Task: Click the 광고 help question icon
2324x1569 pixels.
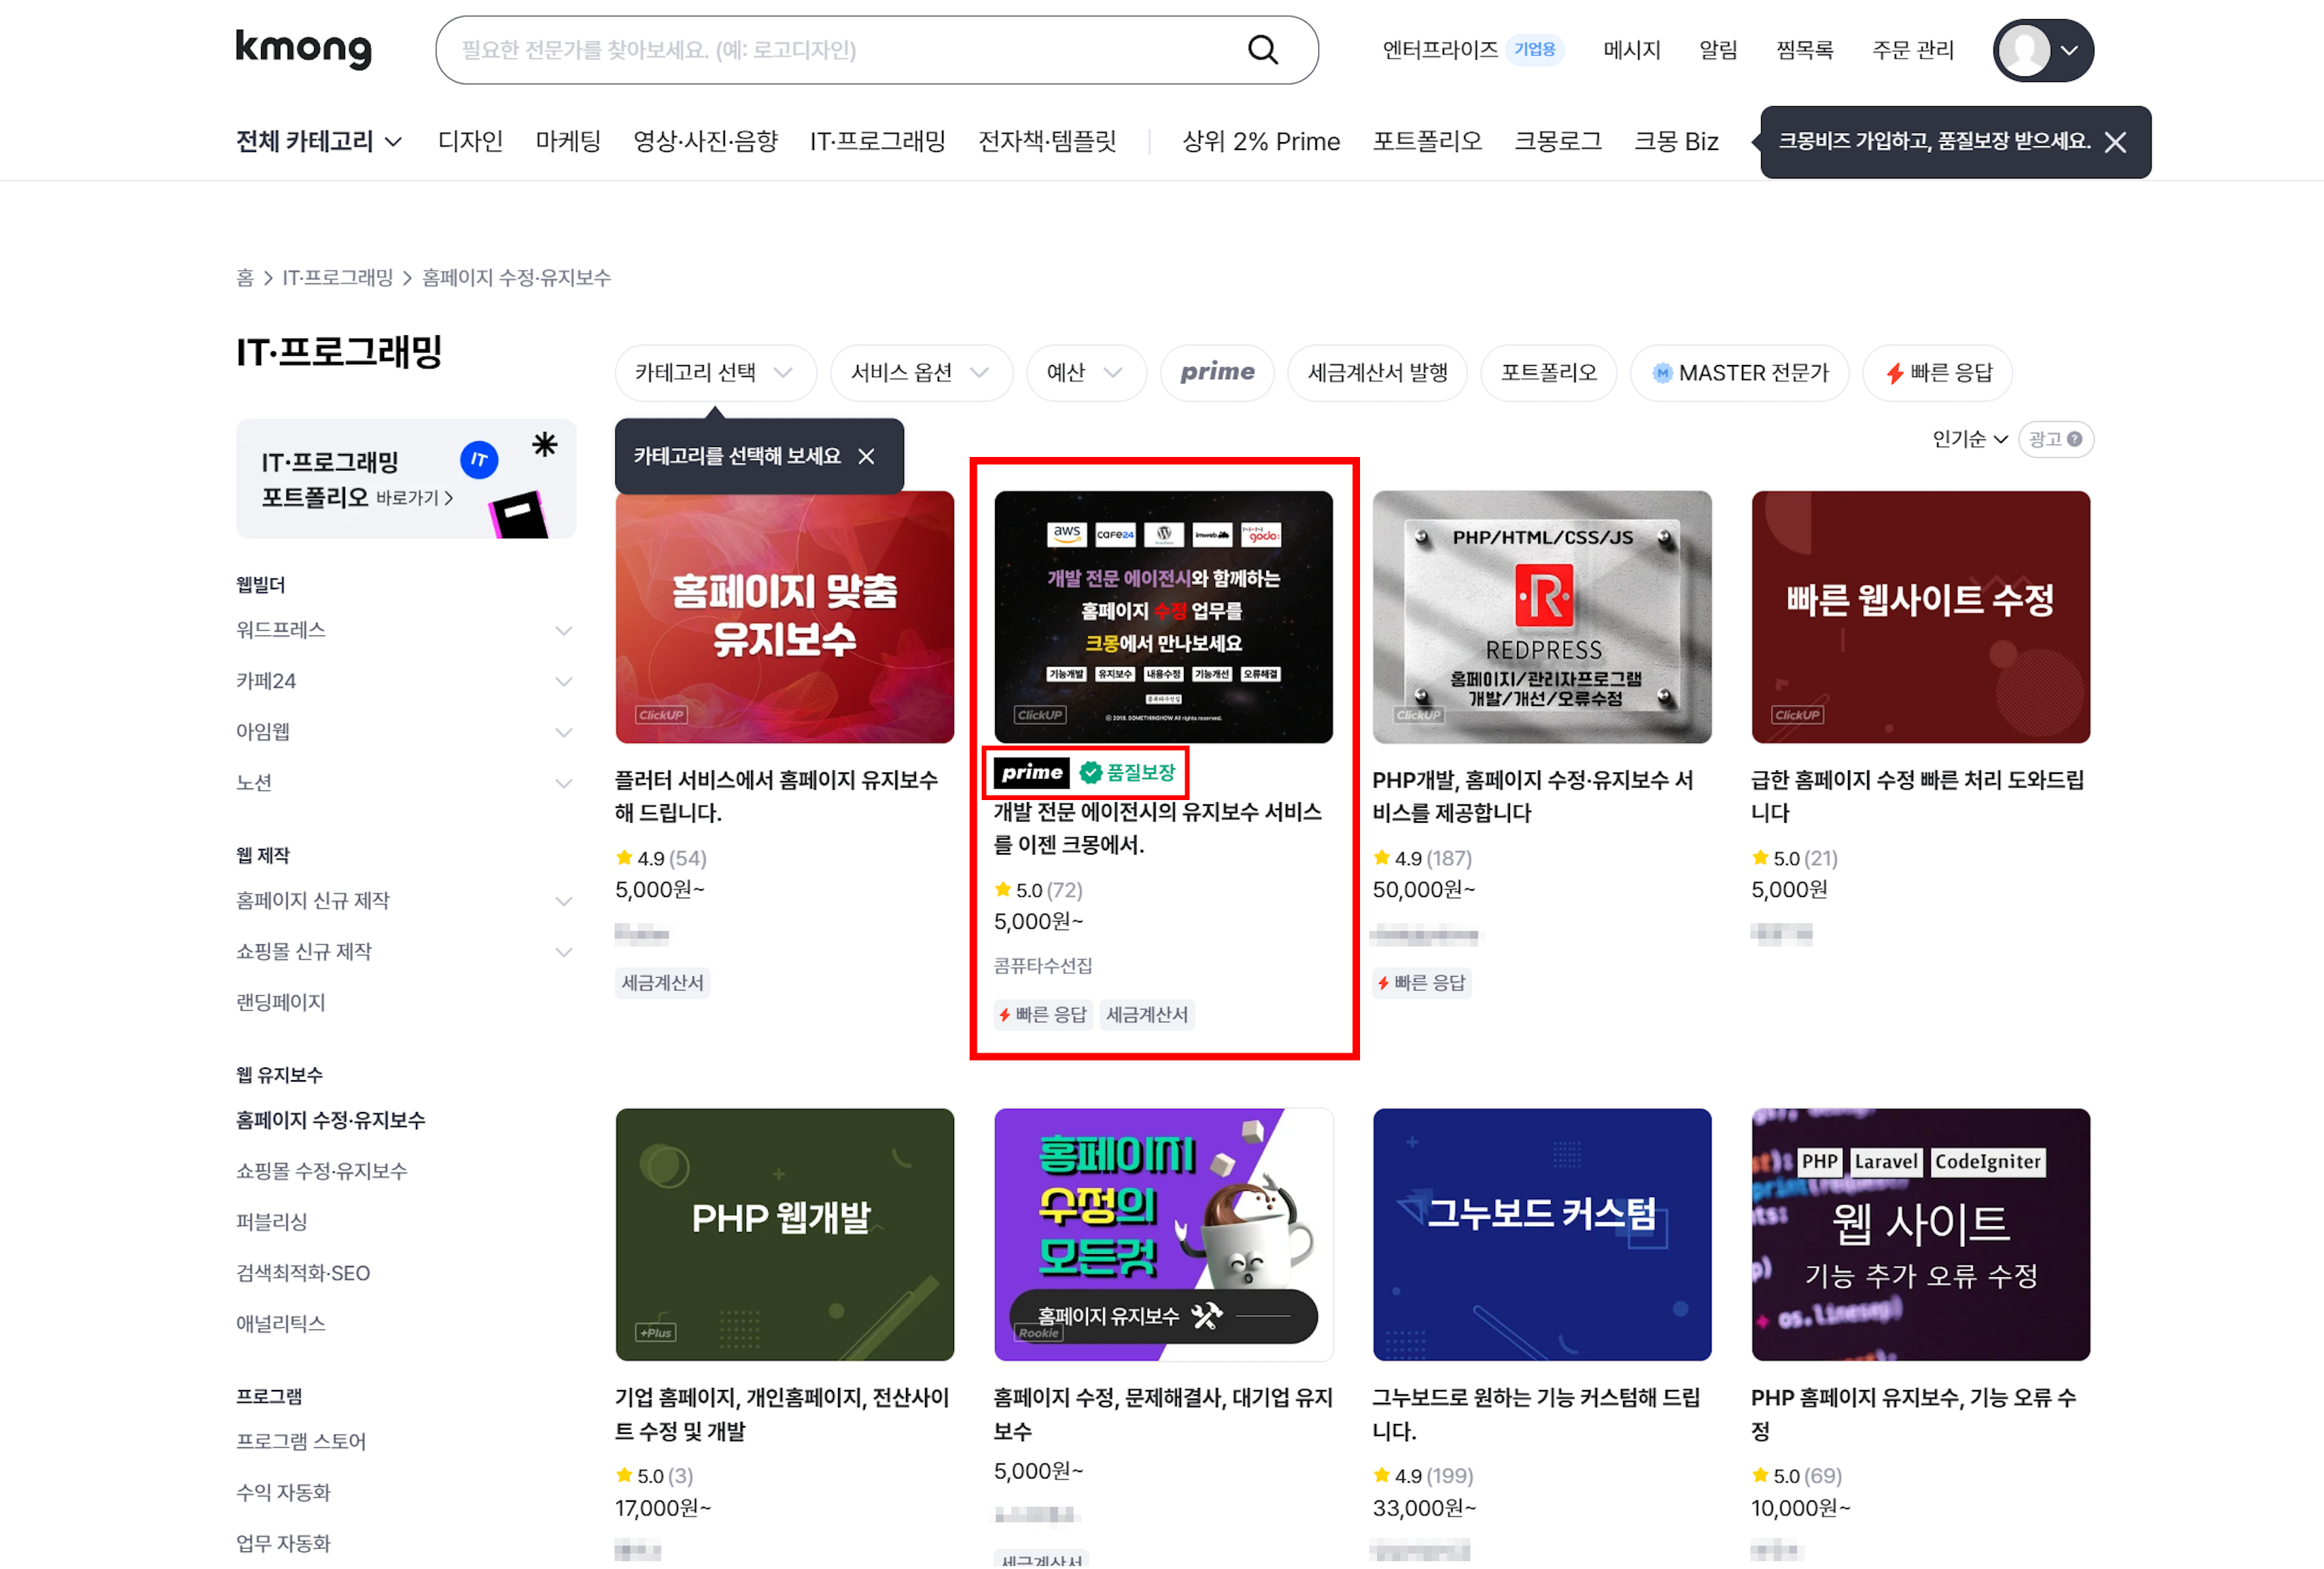Action: click(2075, 439)
